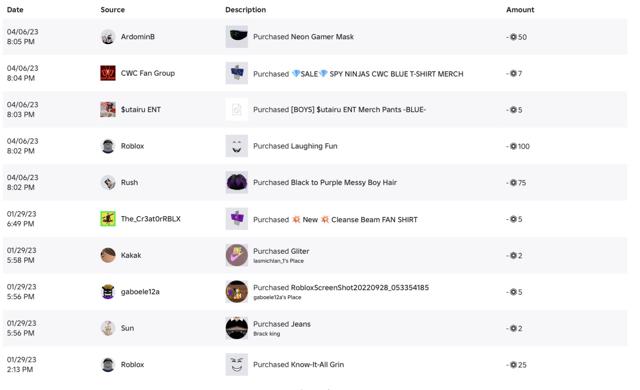Click the gaboele12a source name
The image size is (640, 390).
point(140,292)
